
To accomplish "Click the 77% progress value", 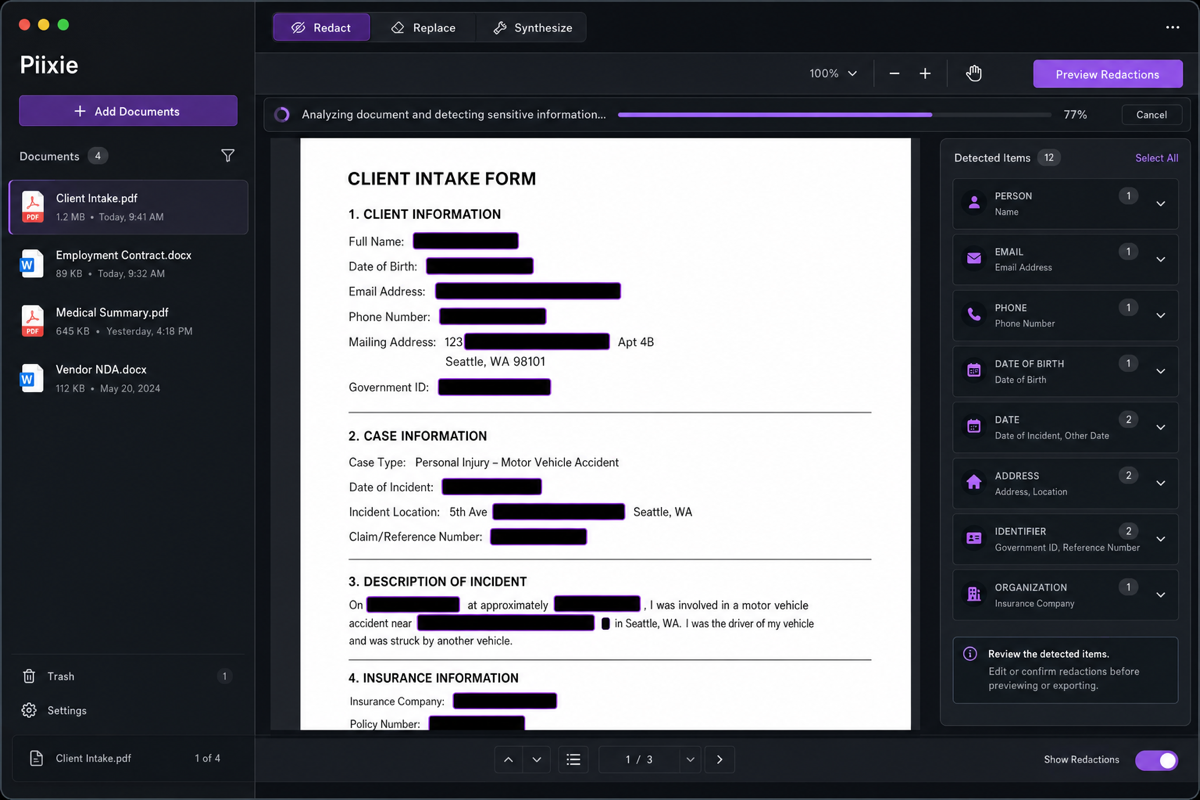I will point(1075,115).
